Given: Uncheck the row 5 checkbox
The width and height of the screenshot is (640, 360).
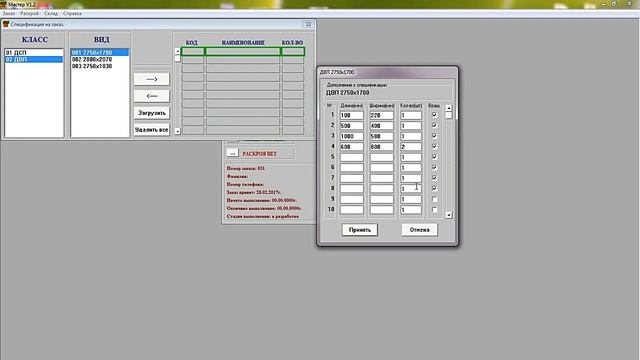Looking at the screenshot, I should pyautogui.click(x=434, y=157).
